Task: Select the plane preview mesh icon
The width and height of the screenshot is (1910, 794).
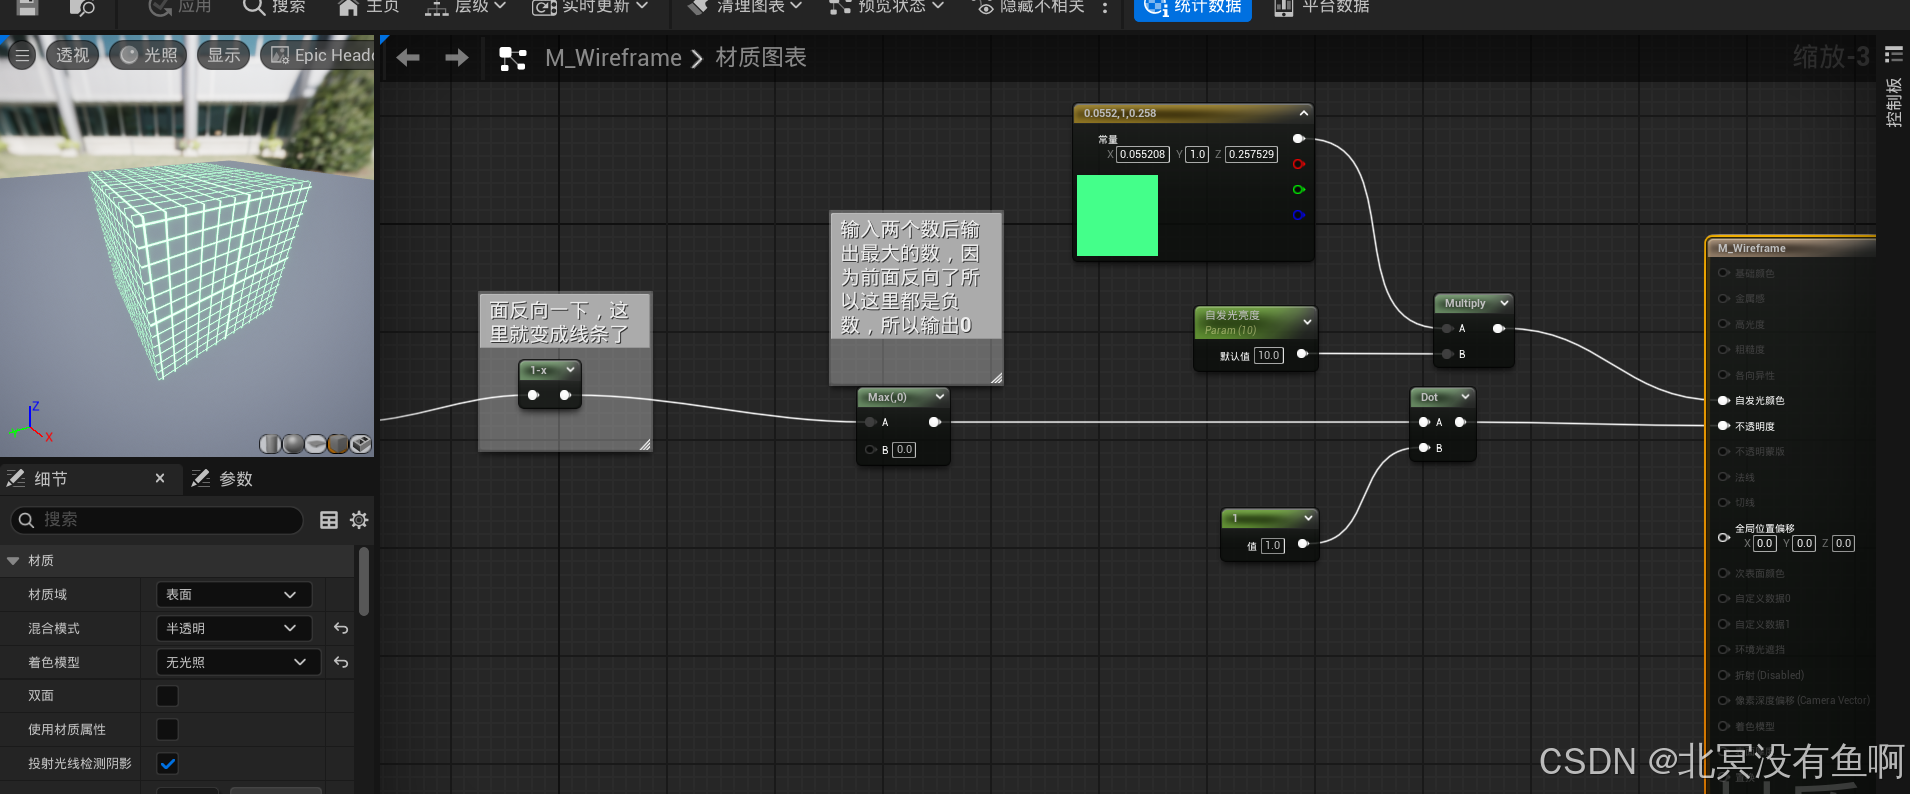Action: click(x=315, y=444)
